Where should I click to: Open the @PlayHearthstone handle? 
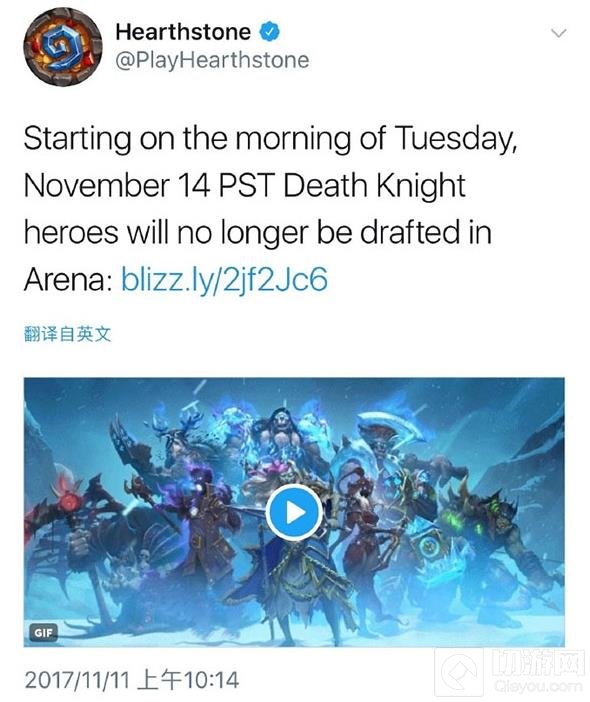pyautogui.click(x=212, y=60)
